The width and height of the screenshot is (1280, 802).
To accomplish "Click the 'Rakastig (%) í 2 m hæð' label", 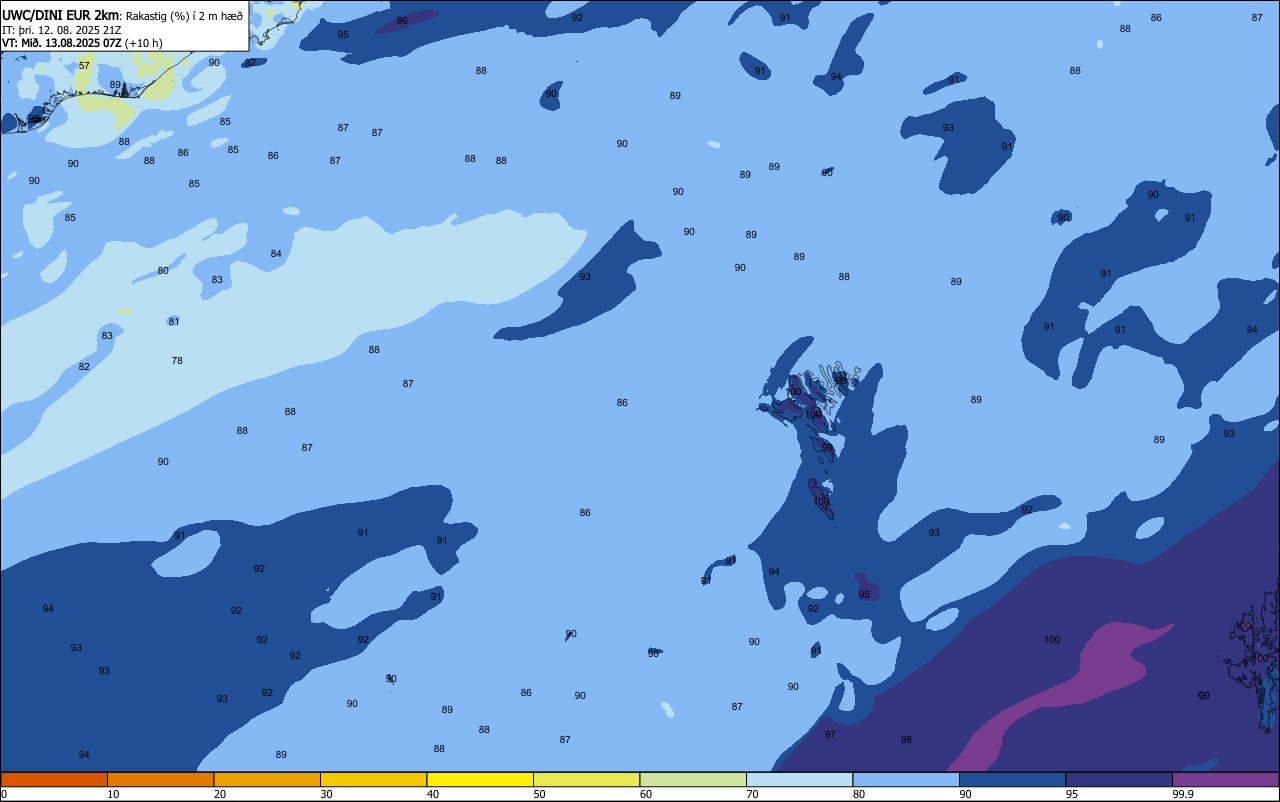I will (184, 16).
